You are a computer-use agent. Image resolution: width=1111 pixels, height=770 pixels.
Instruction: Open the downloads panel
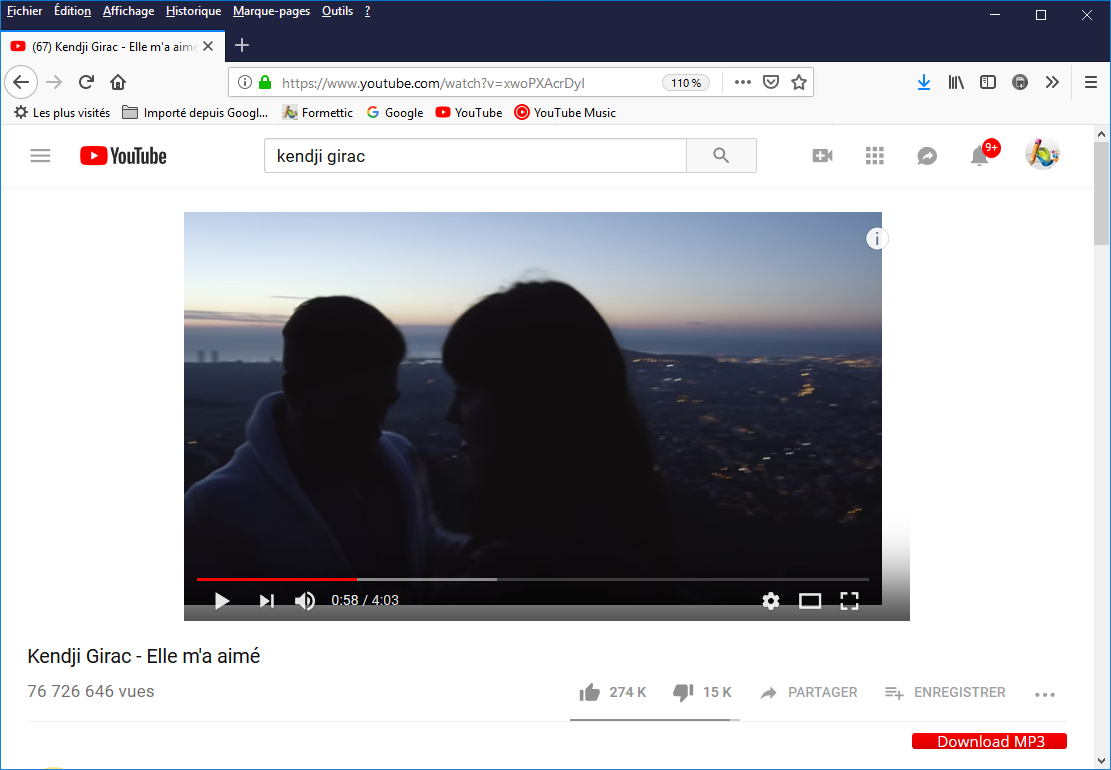923,82
